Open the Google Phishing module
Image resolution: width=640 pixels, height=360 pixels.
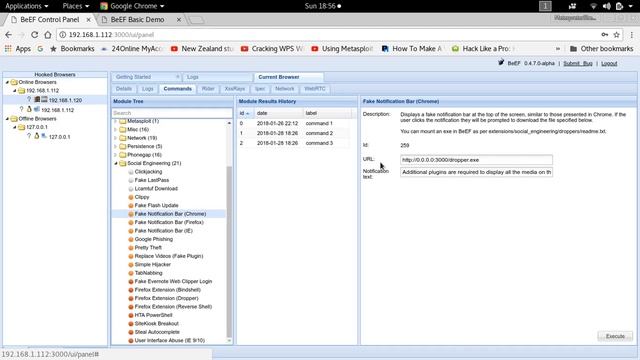[x=153, y=239]
